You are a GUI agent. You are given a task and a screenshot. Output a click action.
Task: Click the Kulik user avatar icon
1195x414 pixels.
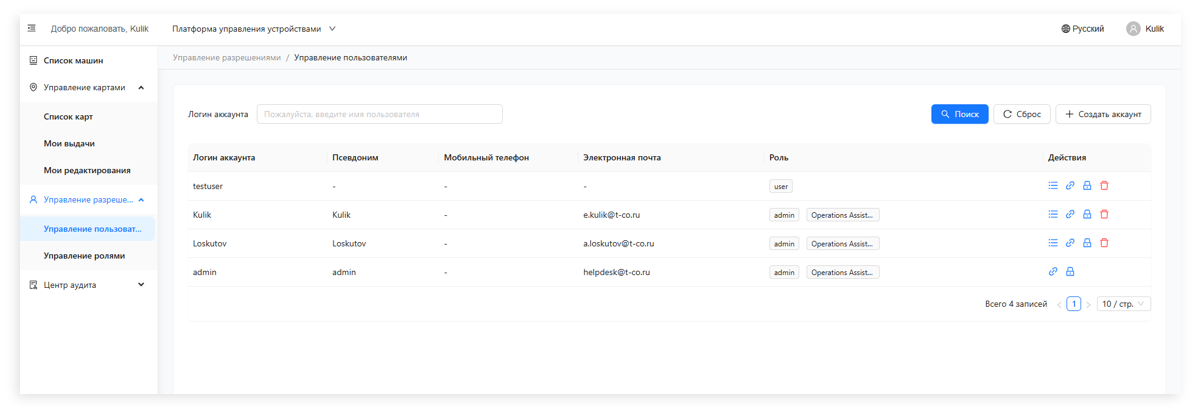[1133, 28]
